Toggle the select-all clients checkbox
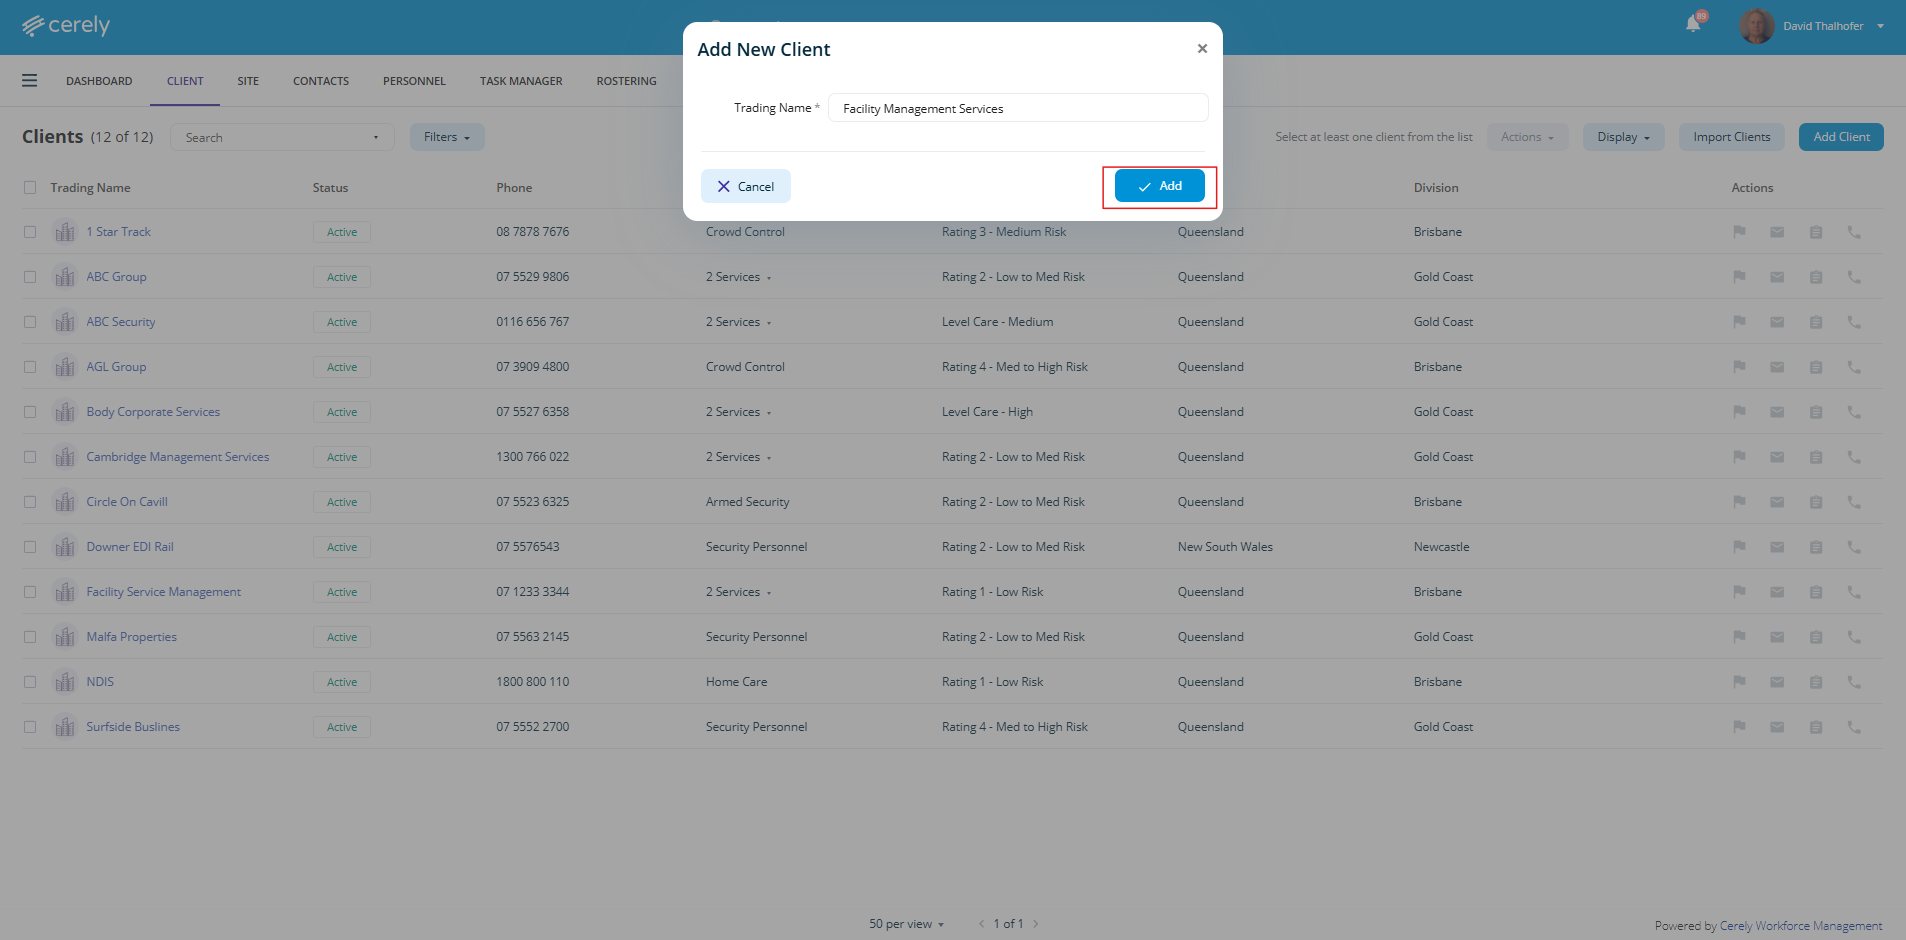The height and width of the screenshot is (940, 1906). pos(30,187)
